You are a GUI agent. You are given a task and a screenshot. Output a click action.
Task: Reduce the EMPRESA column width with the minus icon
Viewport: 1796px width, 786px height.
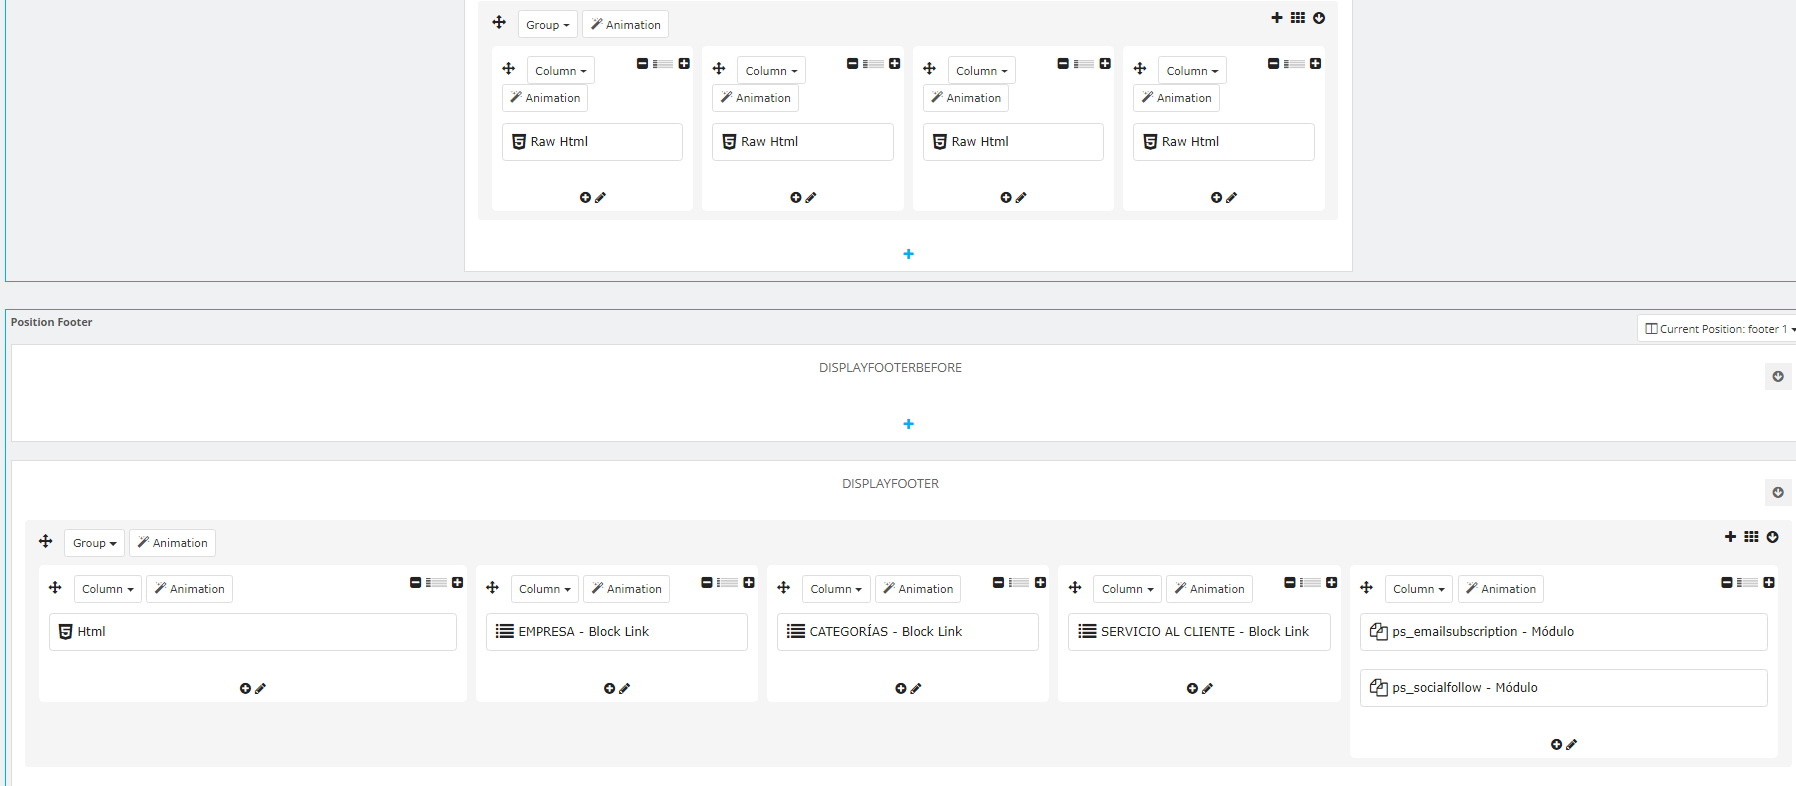706,582
